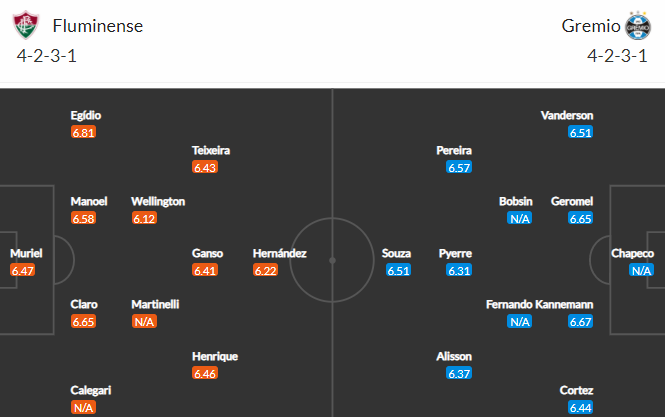This screenshot has height=417, width=665.
Task: Click the Fluminense club crest icon
Action: [x=26, y=25]
